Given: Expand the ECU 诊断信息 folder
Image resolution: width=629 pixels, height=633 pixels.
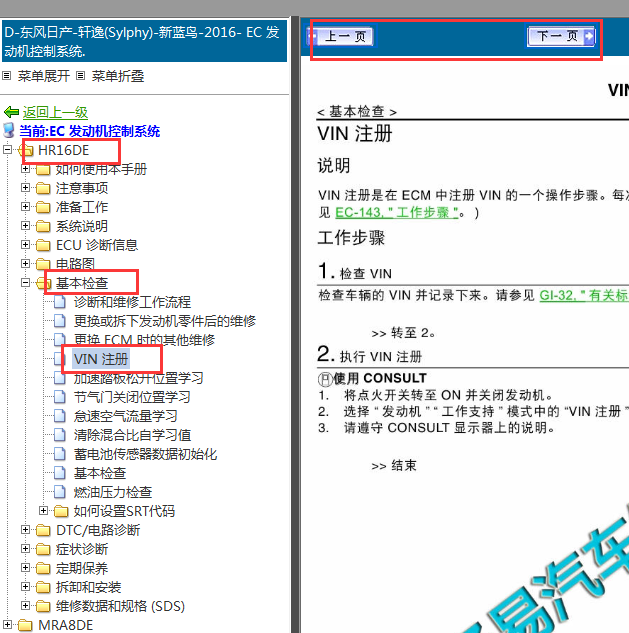Looking at the screenshot, I should tap(25, 245).
